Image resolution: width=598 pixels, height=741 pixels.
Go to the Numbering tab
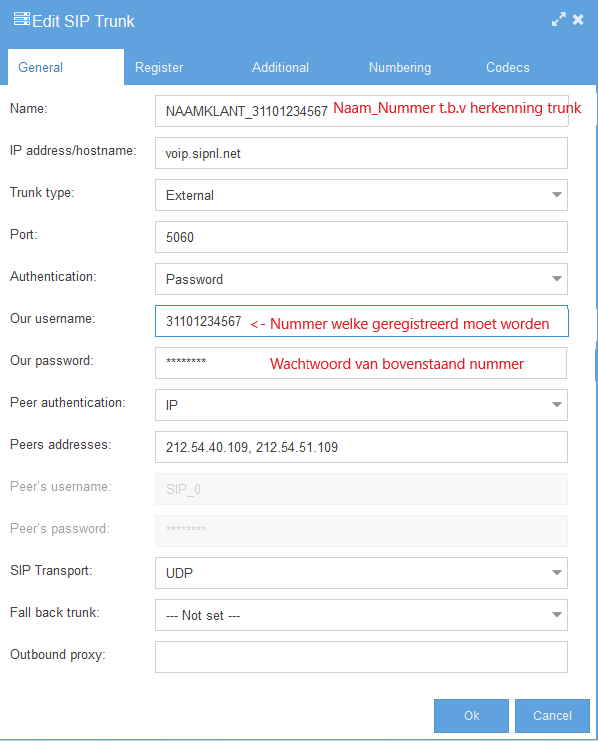click(x=400, y=67)
